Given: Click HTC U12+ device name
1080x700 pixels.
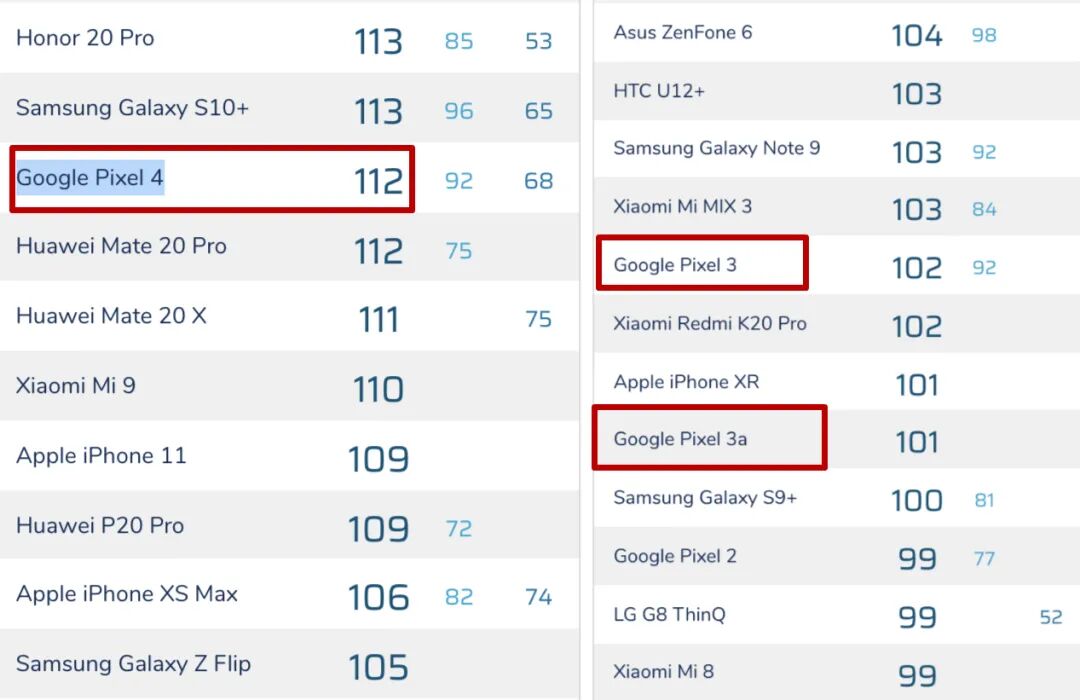Looking at the screenshot, I should pos(659,91).
